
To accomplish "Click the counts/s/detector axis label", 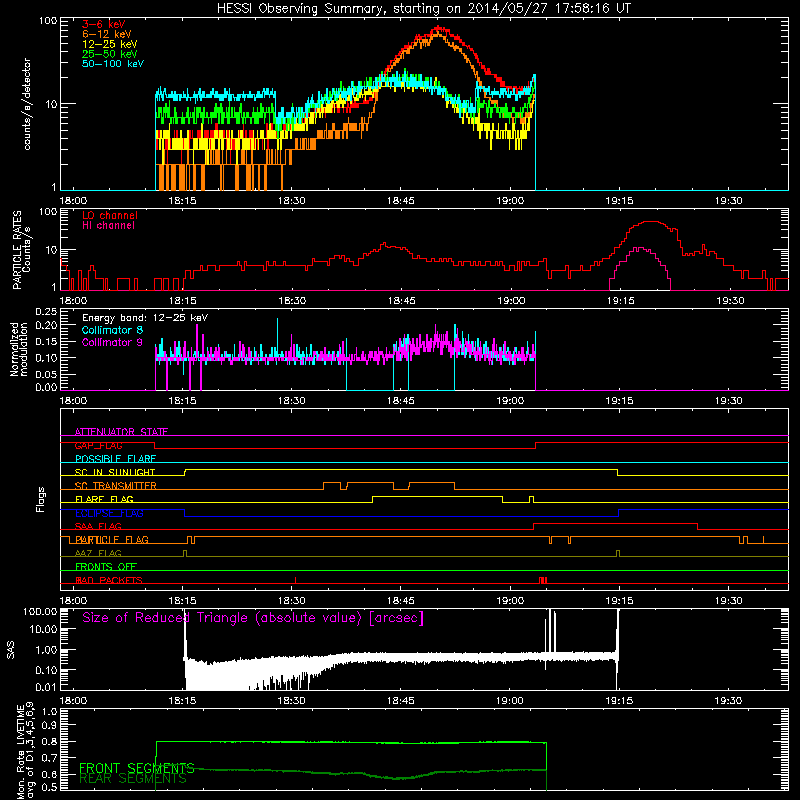I will click(x=27, y=104).
